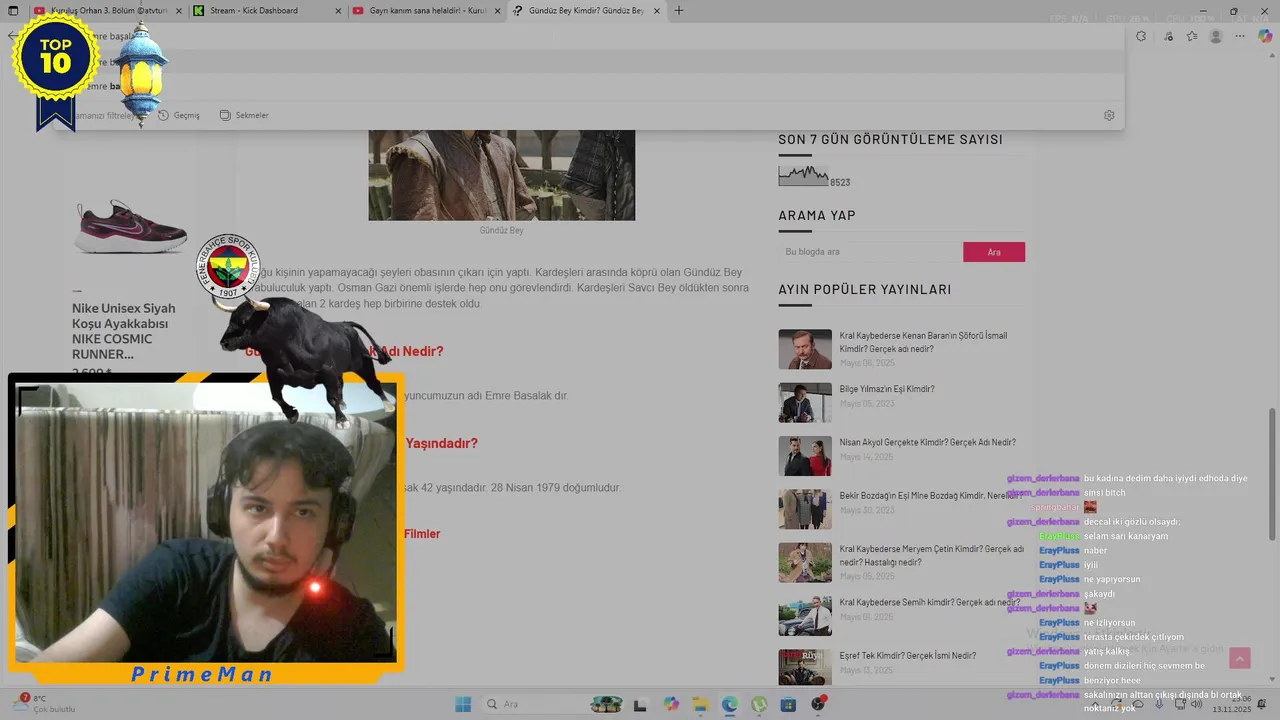Open Kral Kaybederse Meryem Çetin article
Screen dimensions: 1280x720
pos(932,555)
